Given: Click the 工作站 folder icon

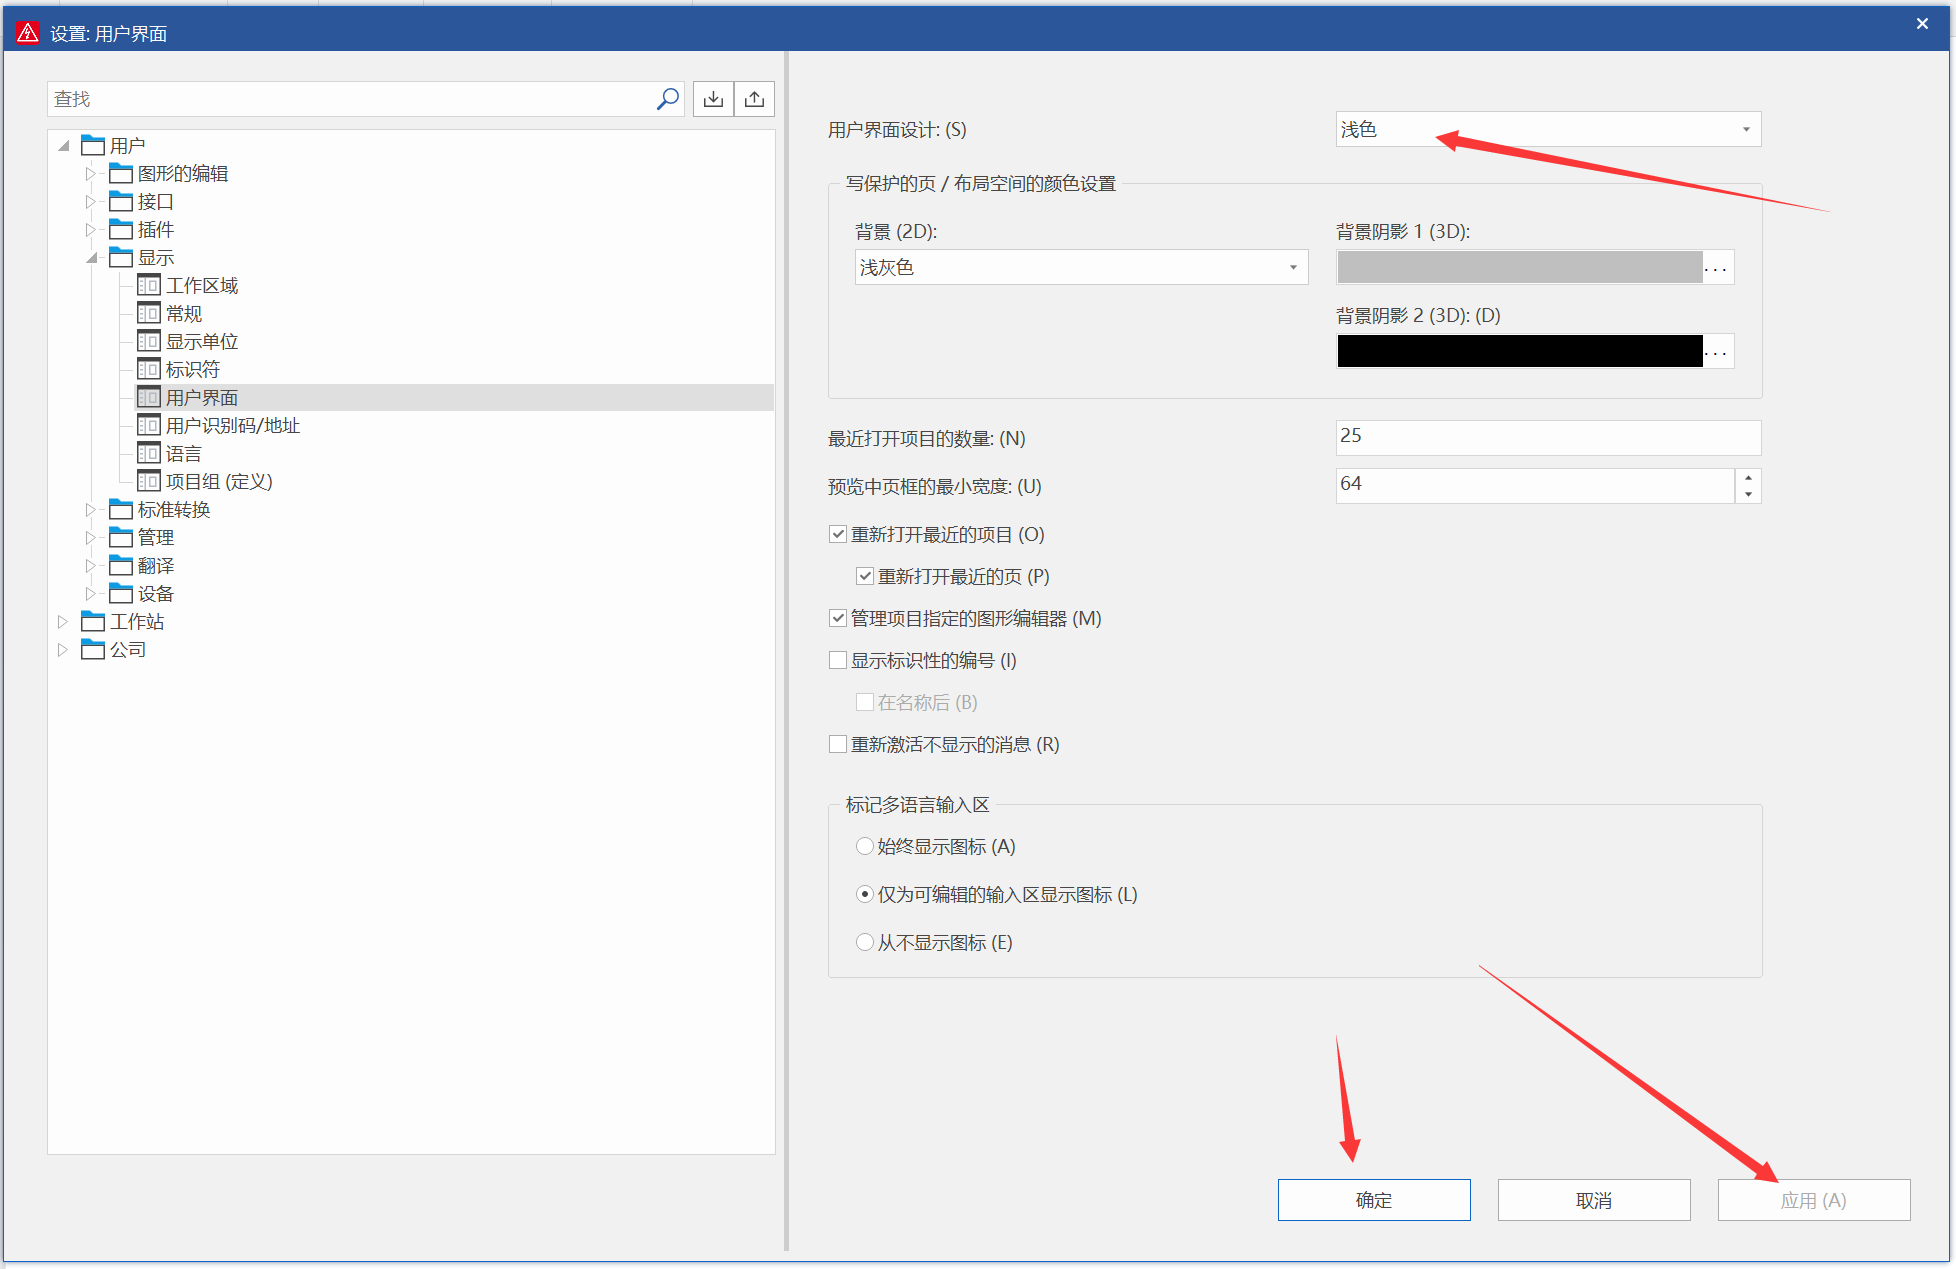Looking at the screenshot, I should pos(93,622).
